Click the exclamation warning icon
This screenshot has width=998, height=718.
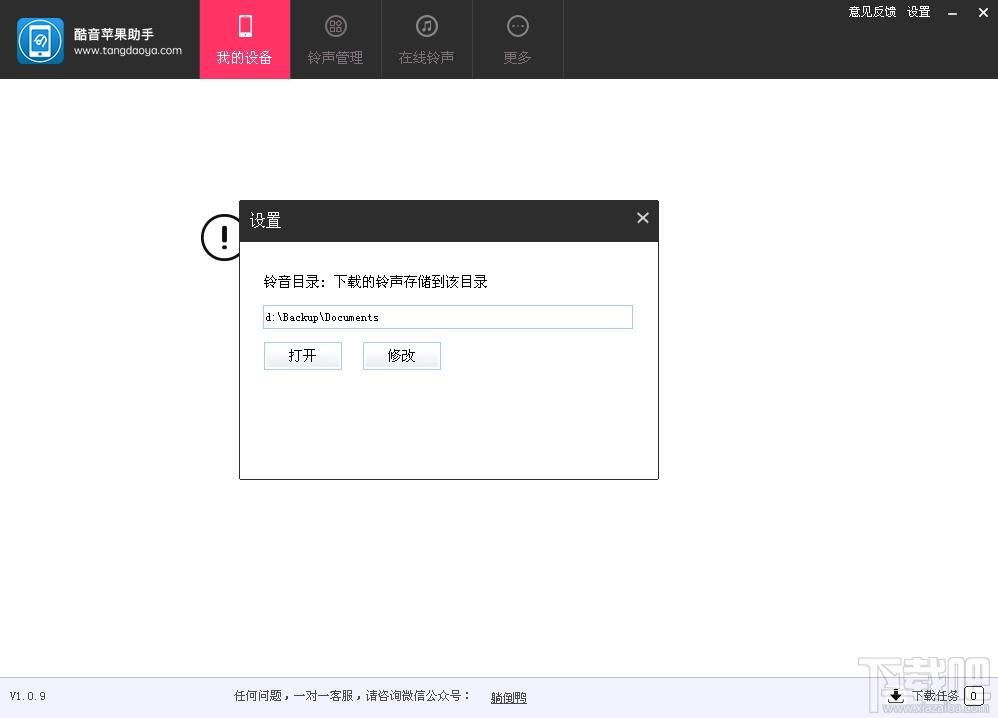tap(220, 237)
